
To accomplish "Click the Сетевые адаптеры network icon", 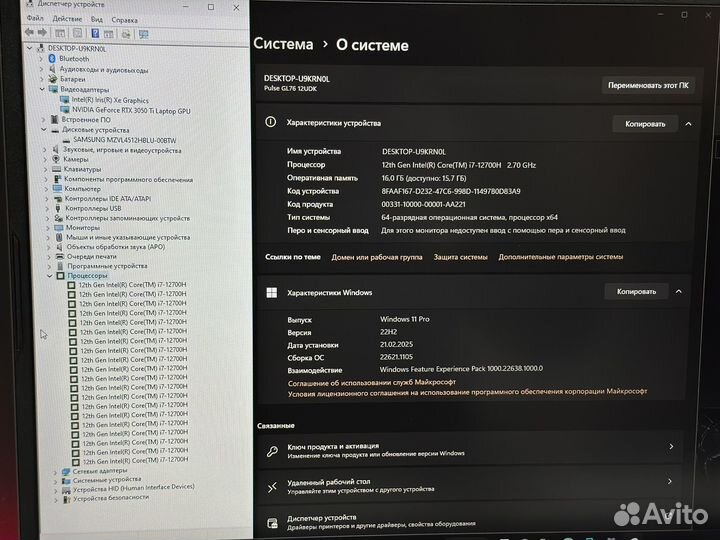I will (x=66, y=471).
